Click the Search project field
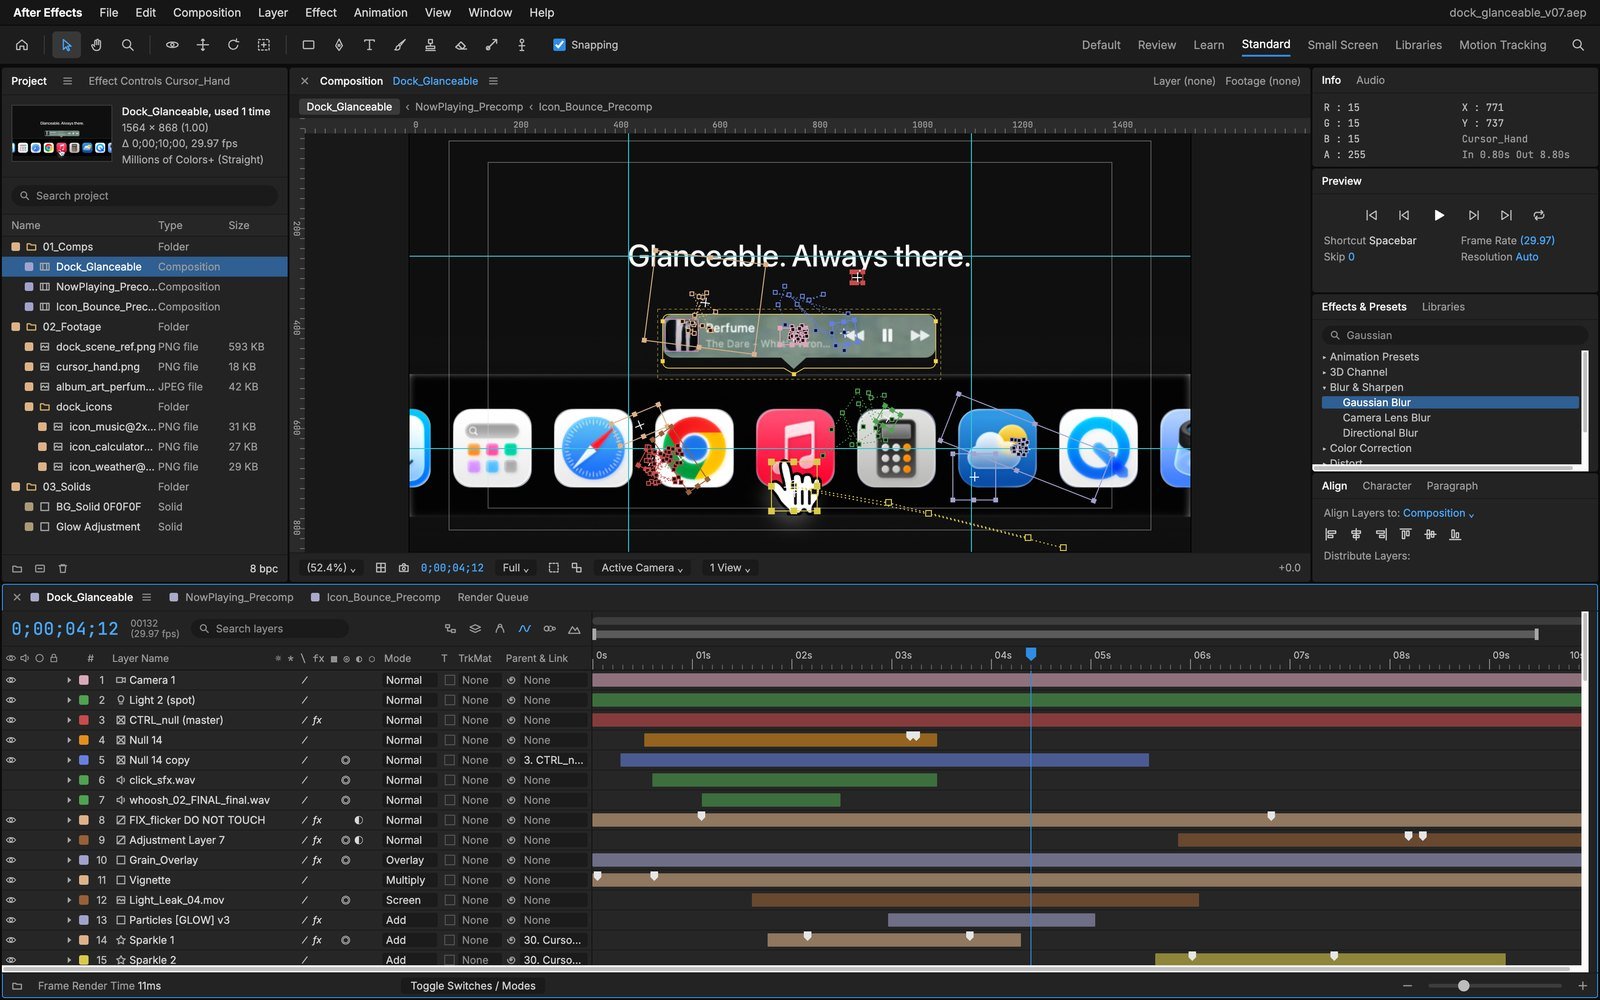This screenshot has height=1000, width=1600. coord(145,196)
